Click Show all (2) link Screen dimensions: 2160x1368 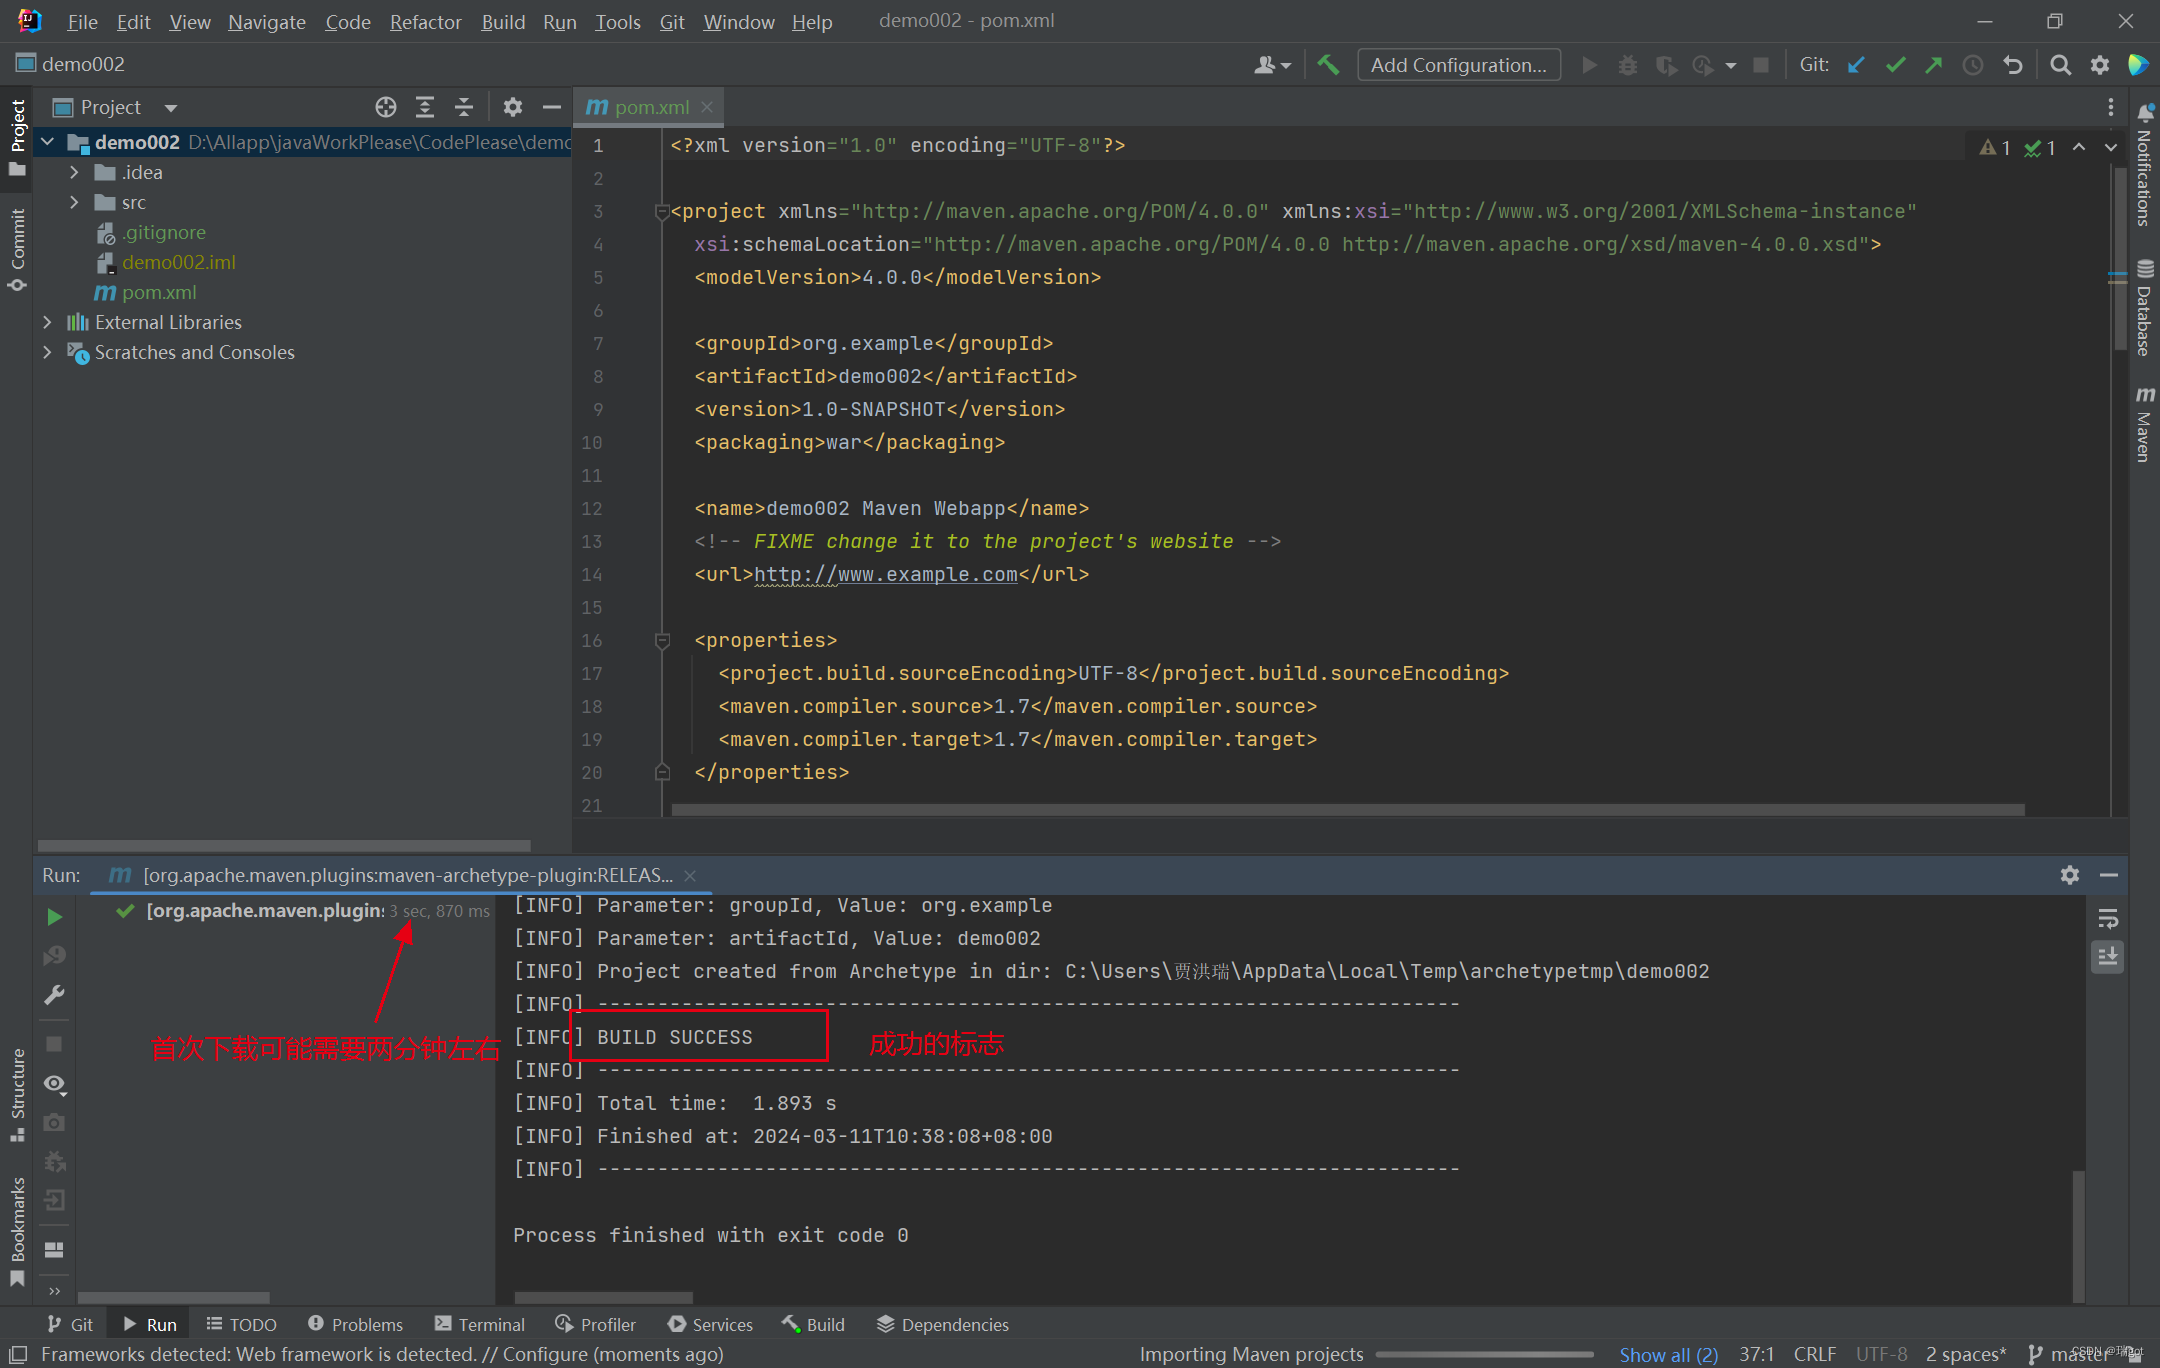[x=1668, y=1354]
